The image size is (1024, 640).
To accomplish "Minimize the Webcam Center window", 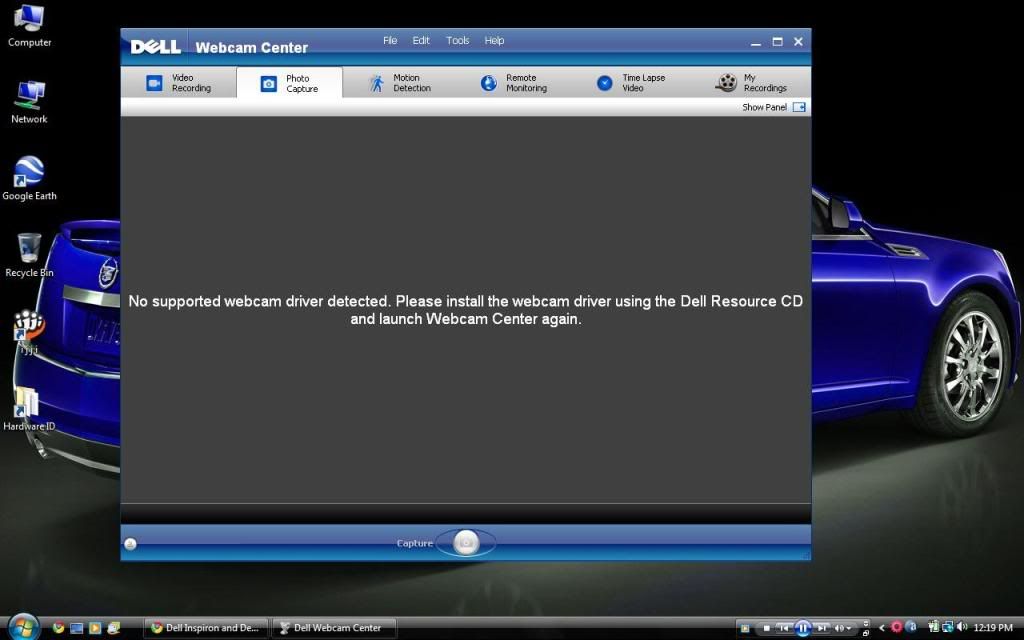I will tap(756, 42).
